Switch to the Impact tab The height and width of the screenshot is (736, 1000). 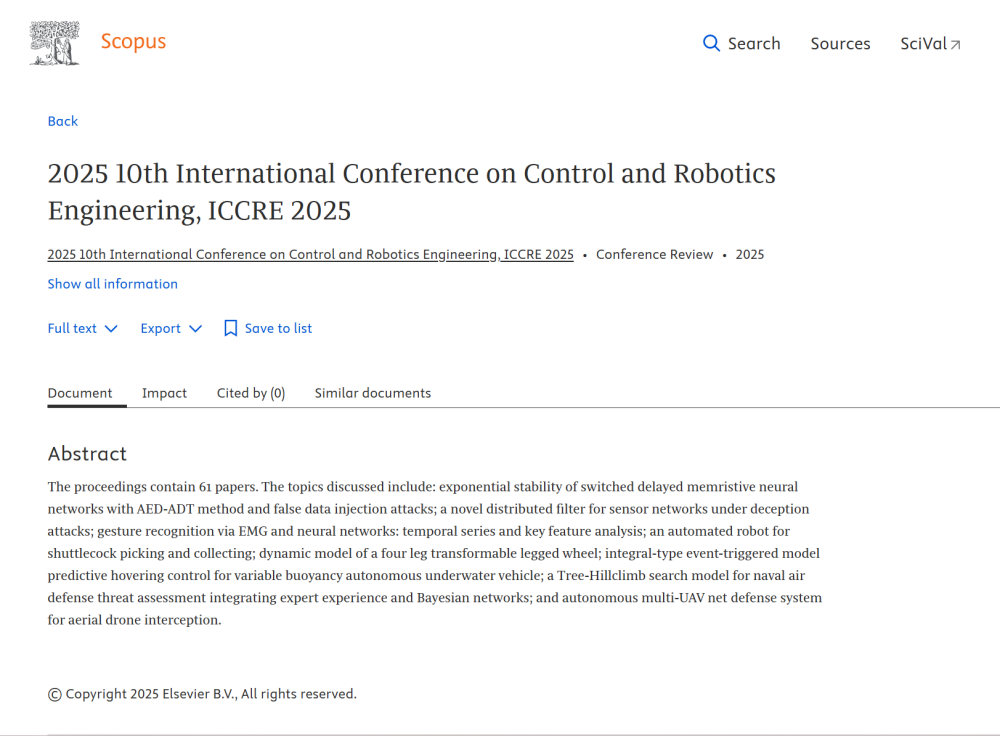[x=164, y=393]
